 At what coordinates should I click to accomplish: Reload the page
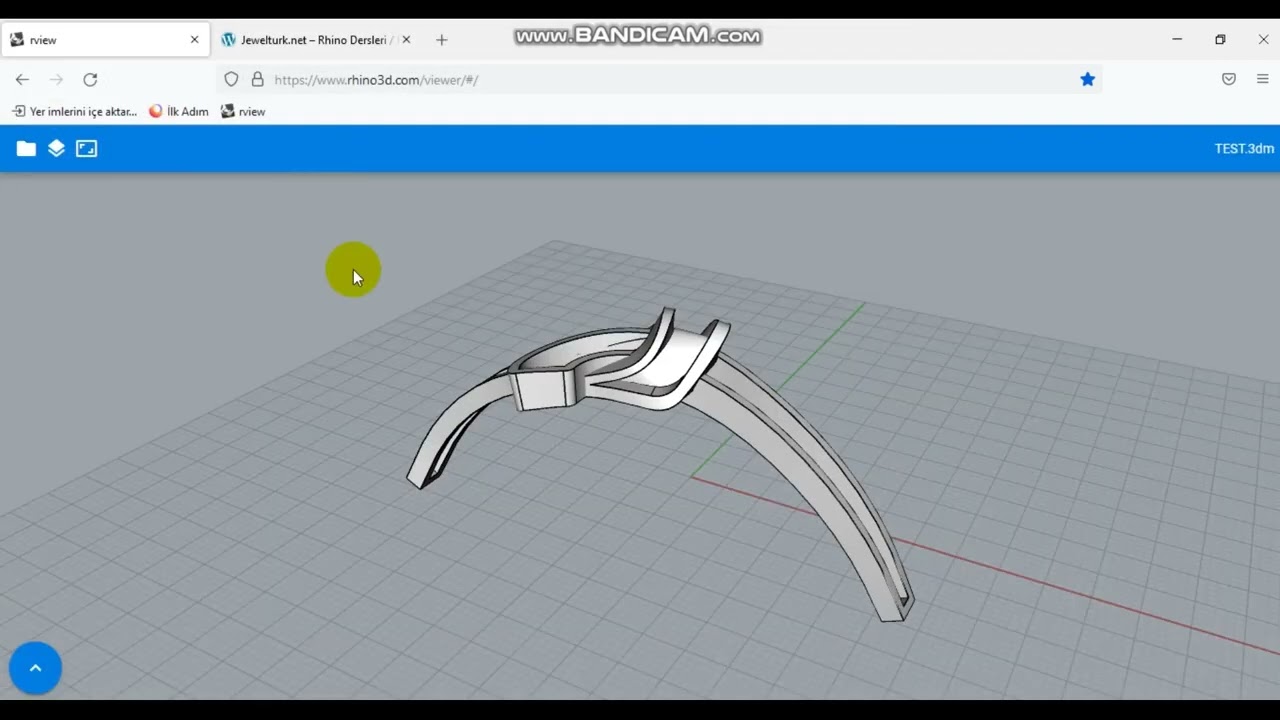90,80
